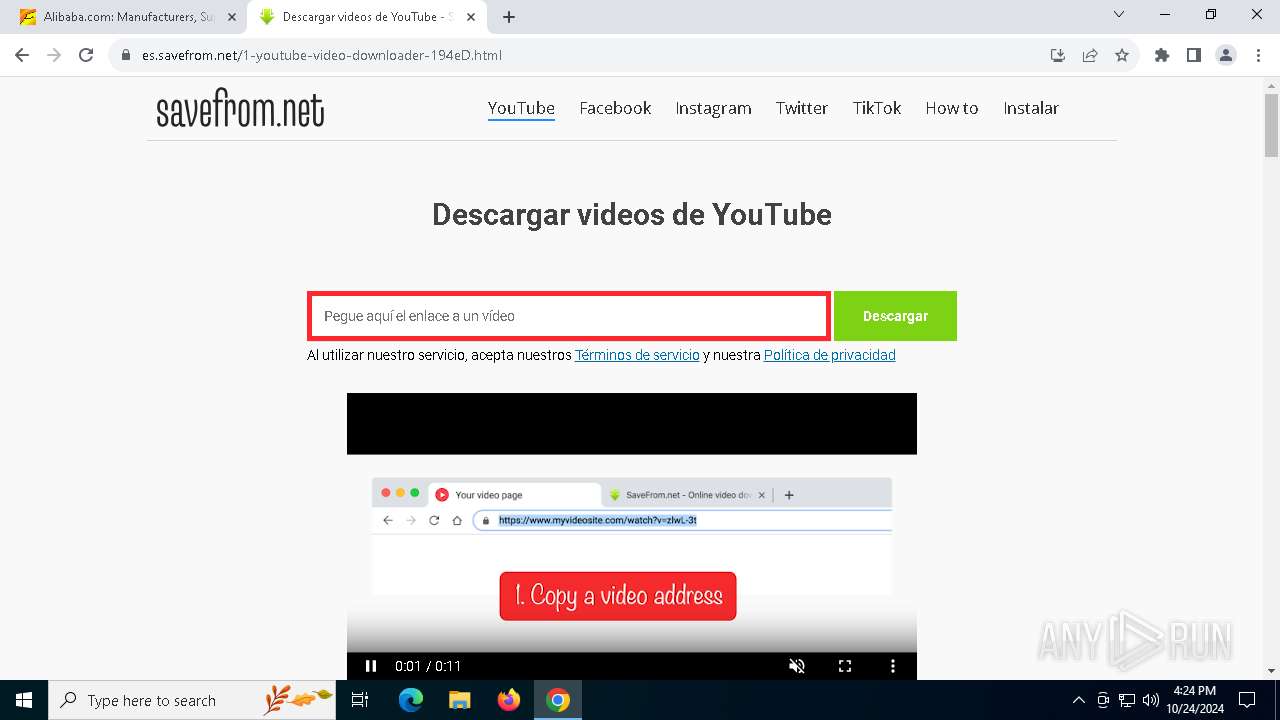This screenshot has height=720, width=1280.
Task: Launch Firefox from taskbar
Action: [x=509, y=700]
